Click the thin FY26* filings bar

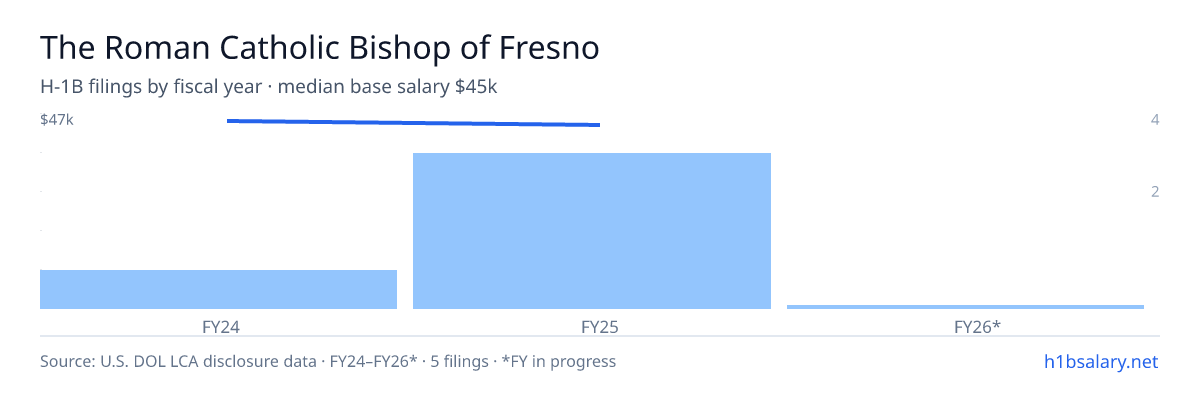(x=965, y=307)
